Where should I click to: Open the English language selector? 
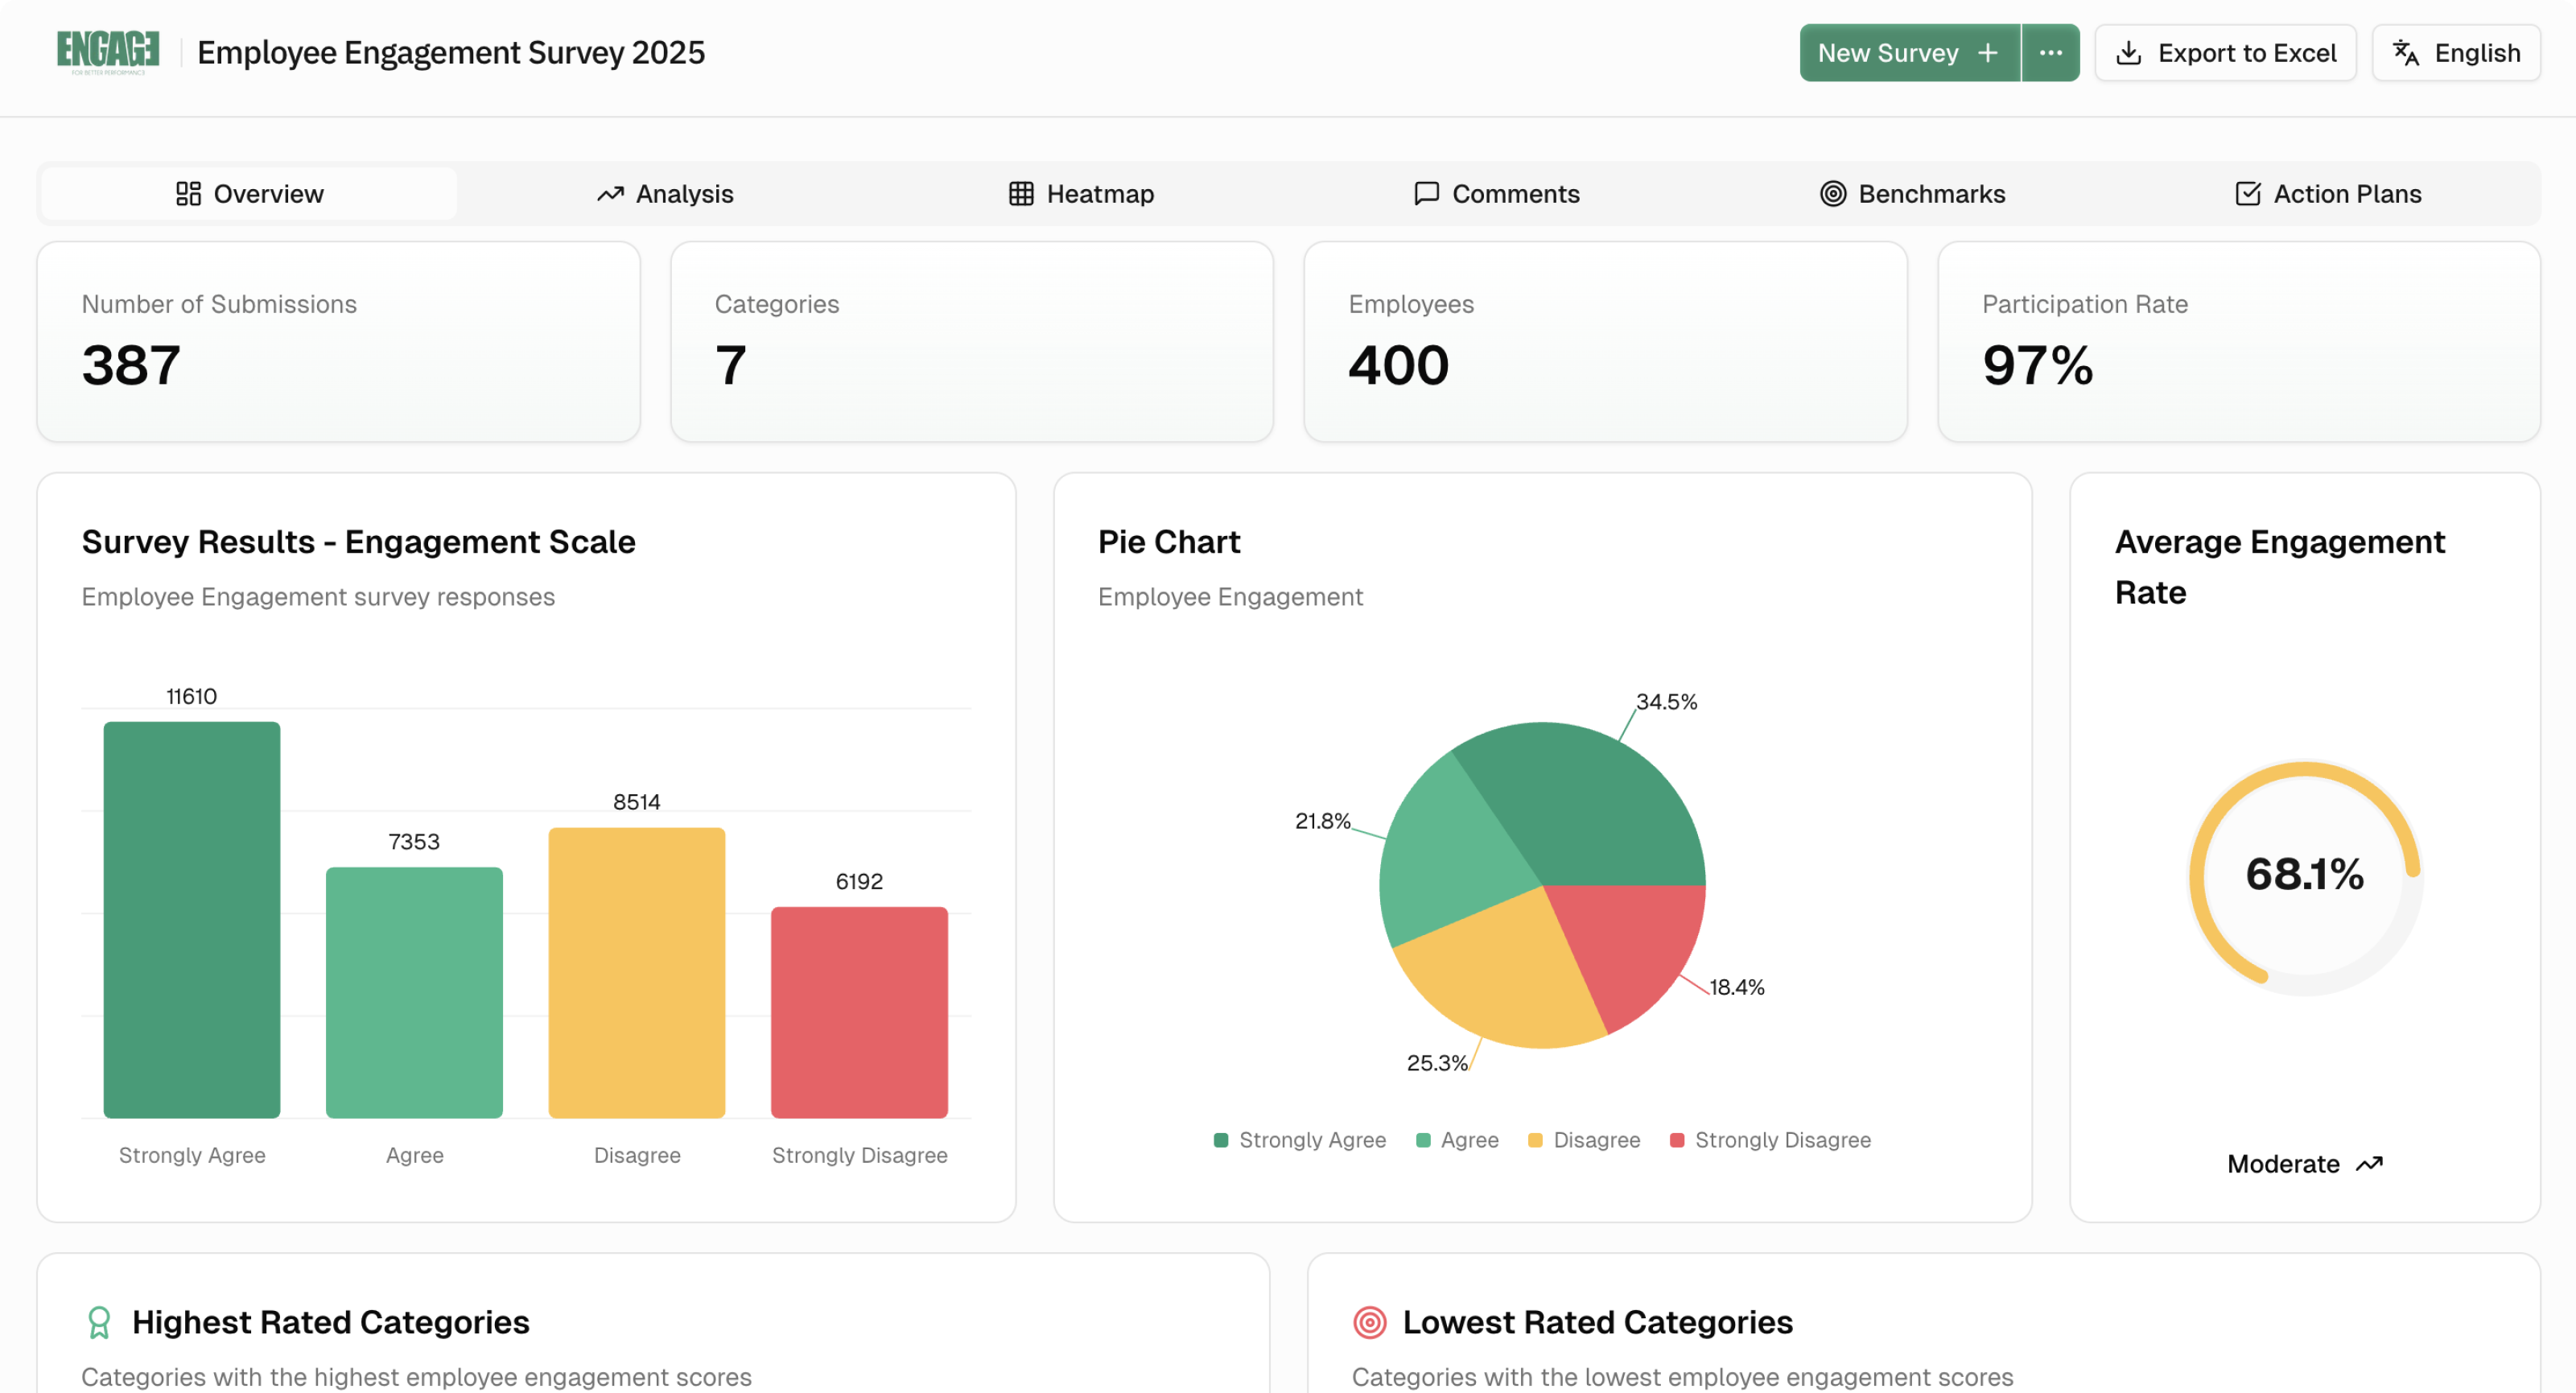[2456, 53]
